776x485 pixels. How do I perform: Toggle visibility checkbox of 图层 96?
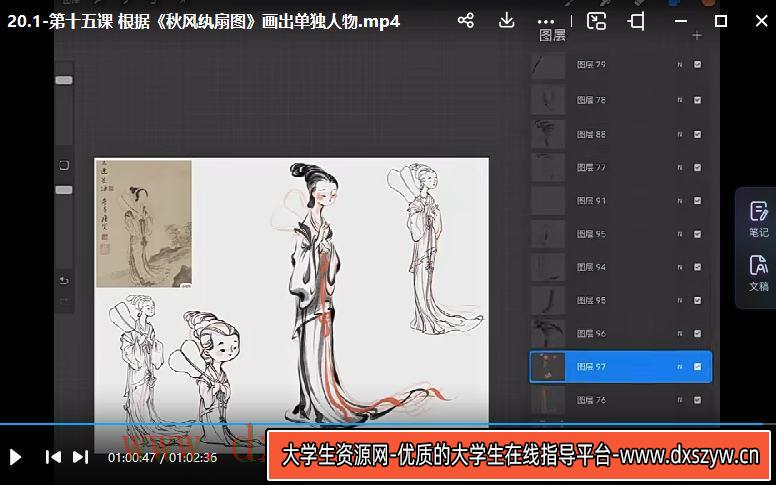pos(697,333)
